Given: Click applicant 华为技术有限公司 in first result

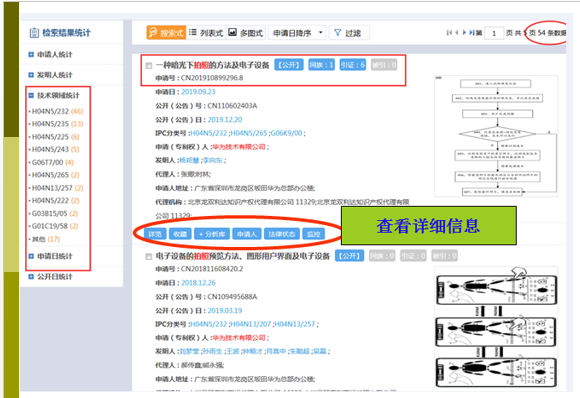Looking at the screenshot, I should click(x=239, y=147).
